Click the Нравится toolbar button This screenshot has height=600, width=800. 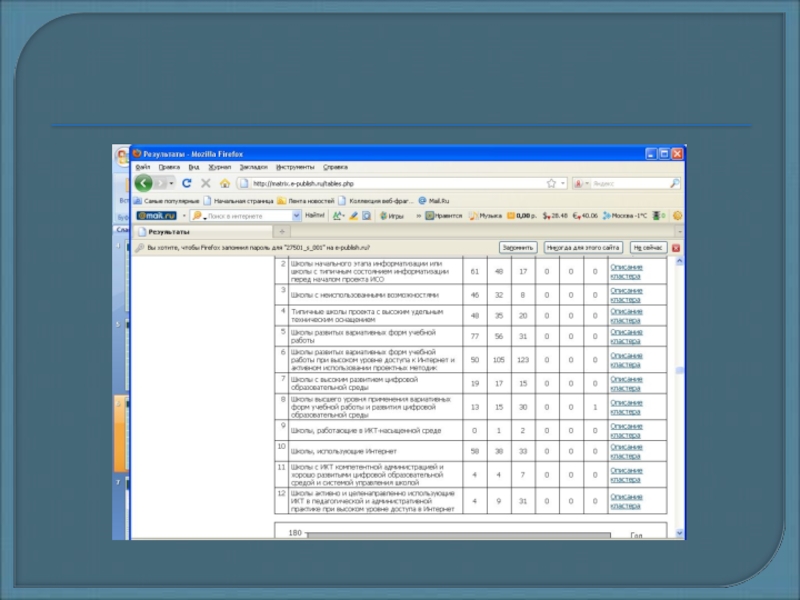click(444, 216)
